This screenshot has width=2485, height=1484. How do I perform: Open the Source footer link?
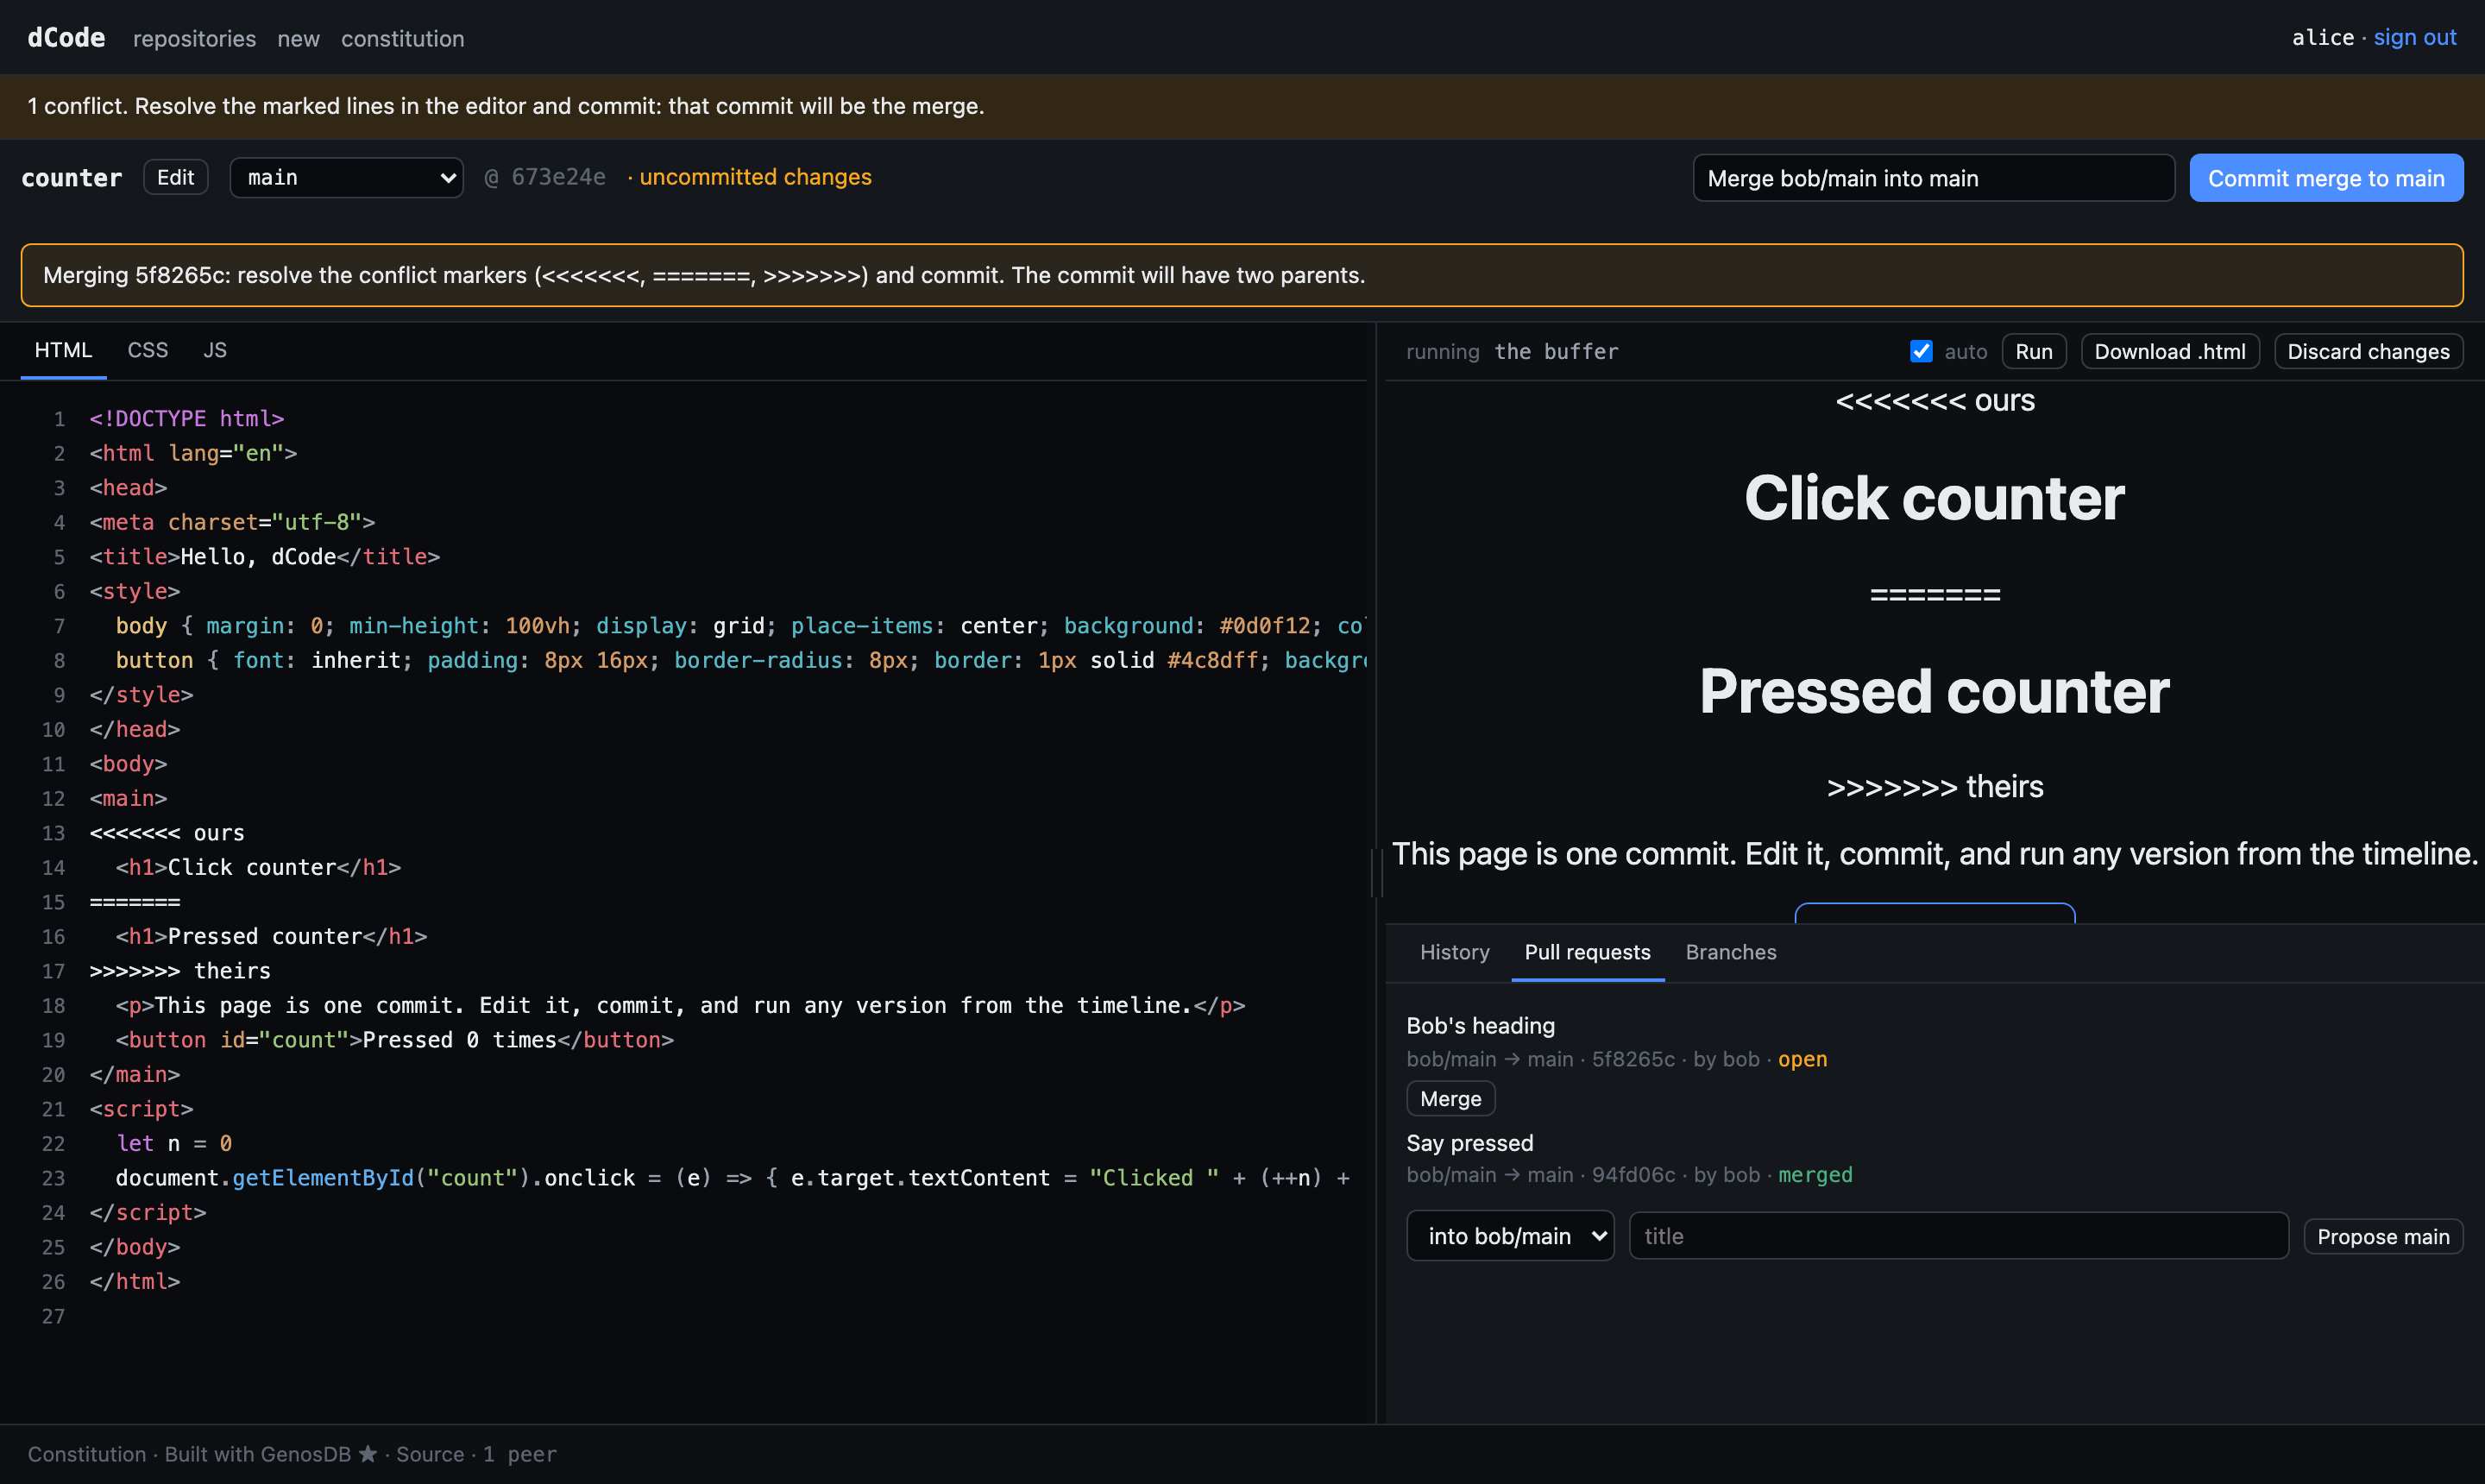[x=430, y=1454]
